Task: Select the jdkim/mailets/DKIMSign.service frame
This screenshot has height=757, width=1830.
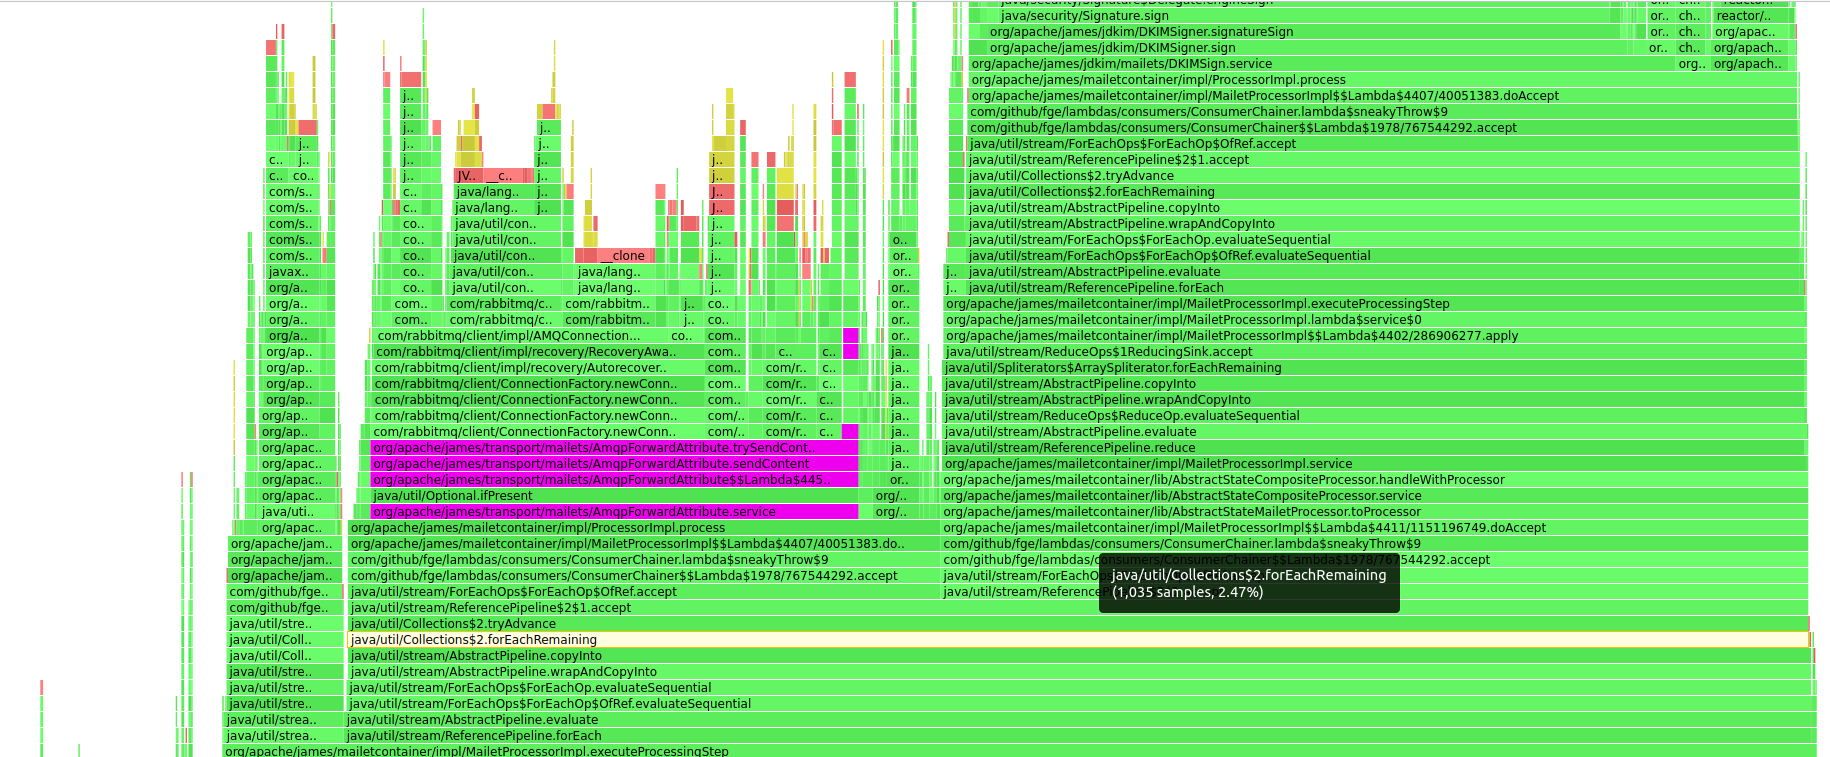Action: click(x=1323, y=64)
